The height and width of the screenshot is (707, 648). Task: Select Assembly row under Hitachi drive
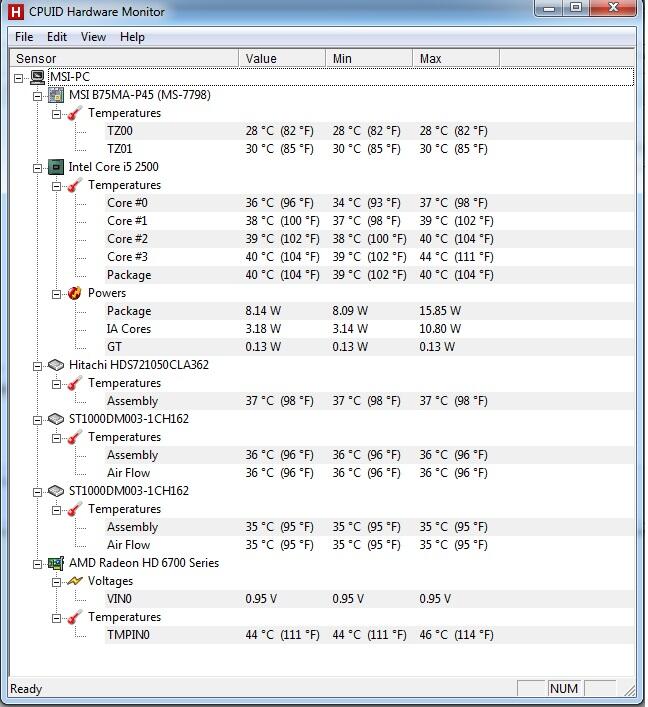tap(369, 401)
